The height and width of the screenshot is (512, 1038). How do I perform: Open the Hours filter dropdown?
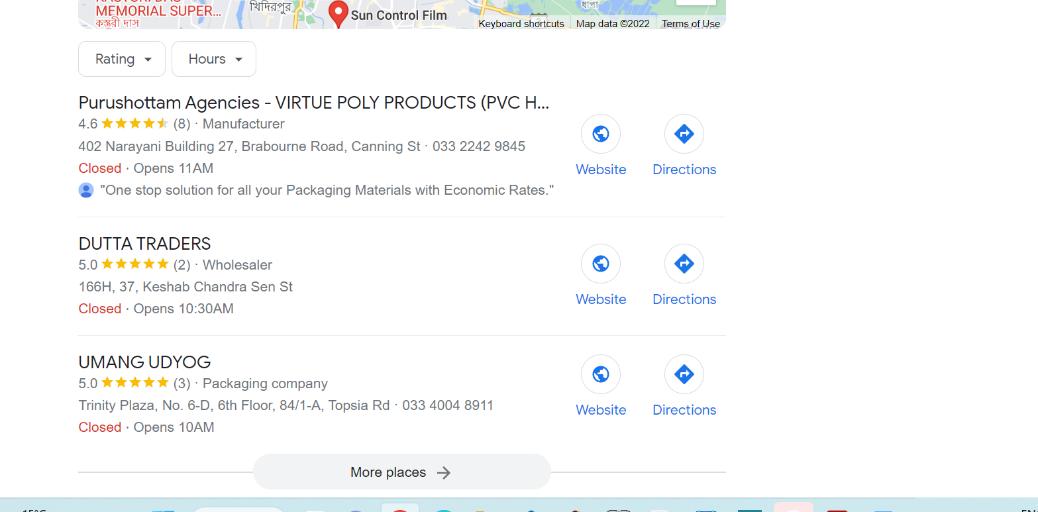(214, 59)
